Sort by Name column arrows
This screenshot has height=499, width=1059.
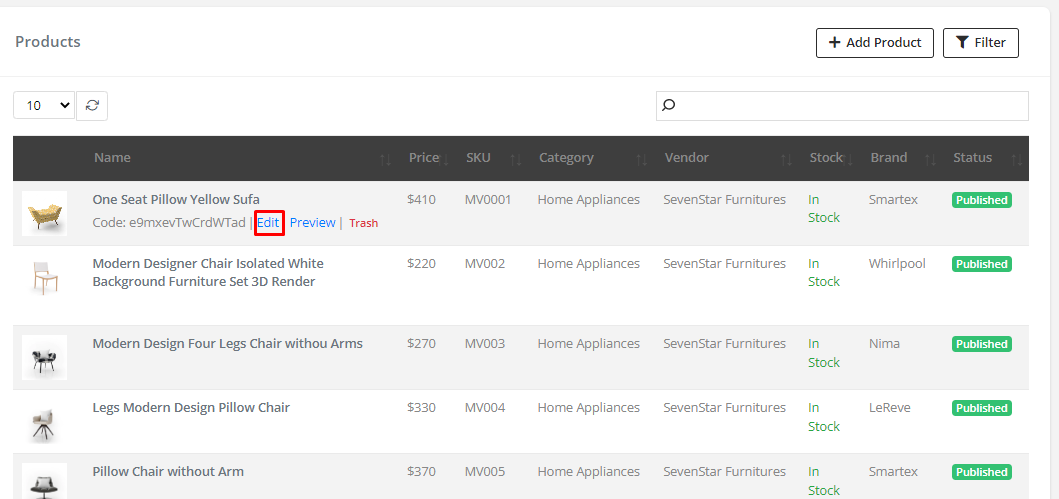pyautogui.click(x=385, y=159)
